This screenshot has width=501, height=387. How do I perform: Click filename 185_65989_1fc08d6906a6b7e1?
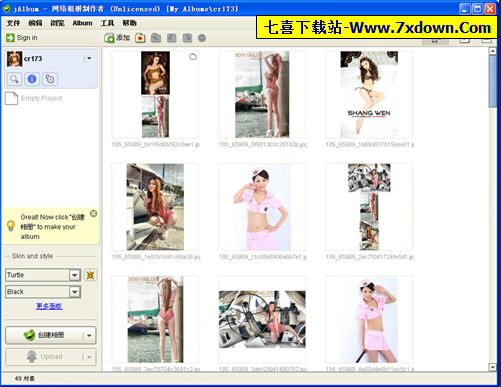coord(263,257)
